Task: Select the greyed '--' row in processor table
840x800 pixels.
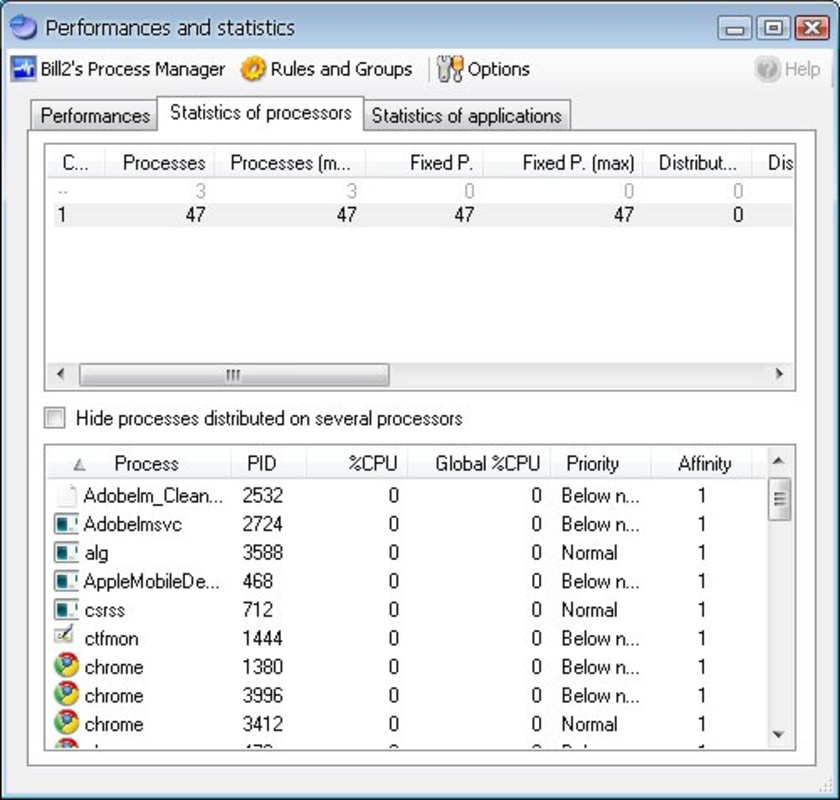Action: (422, 191)
